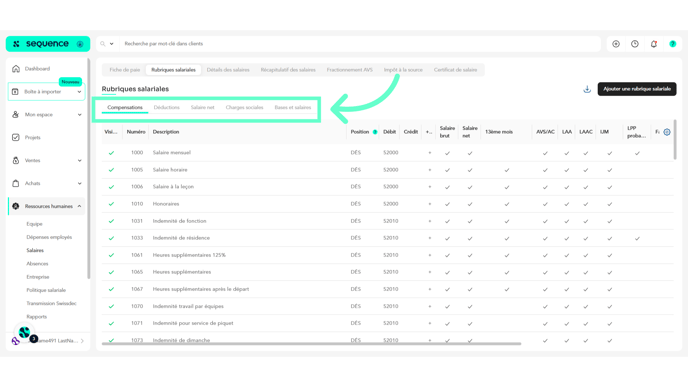Open the notifications bell
Viewport: 688px width, 387px height.
(x=654, y=44)
